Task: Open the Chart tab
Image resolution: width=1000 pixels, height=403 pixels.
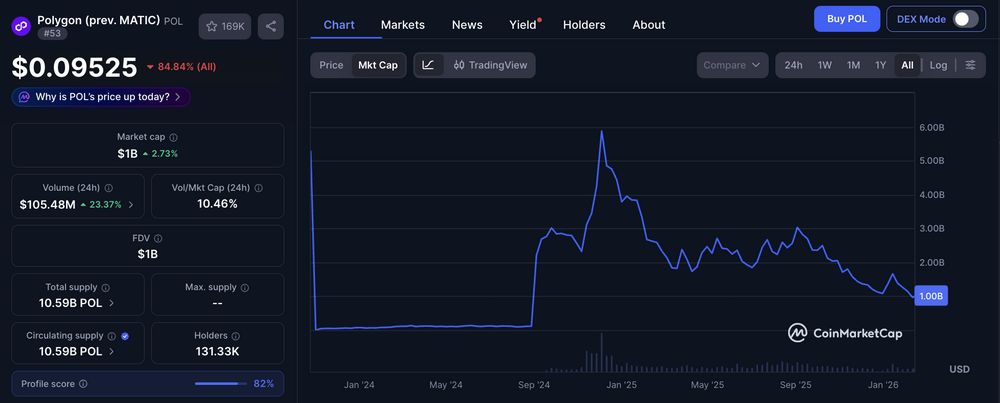Action: 339,25
